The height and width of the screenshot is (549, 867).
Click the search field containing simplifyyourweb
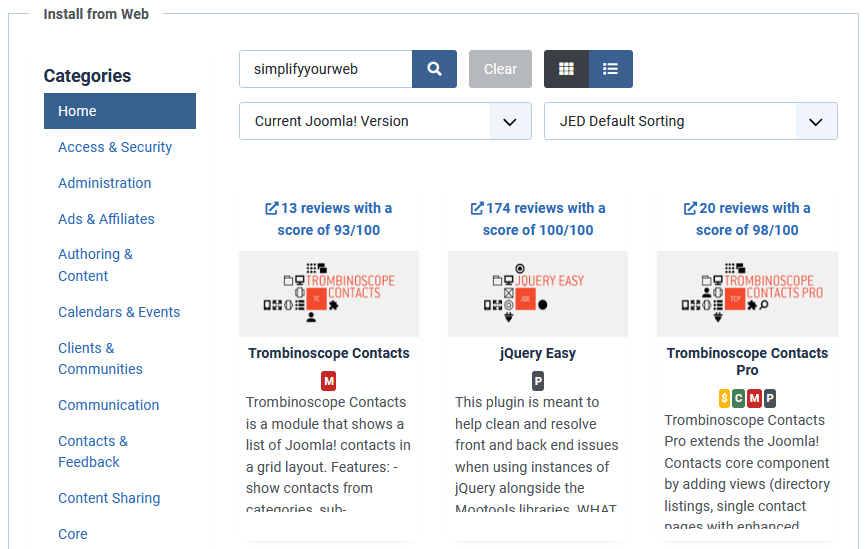[325, 69]
